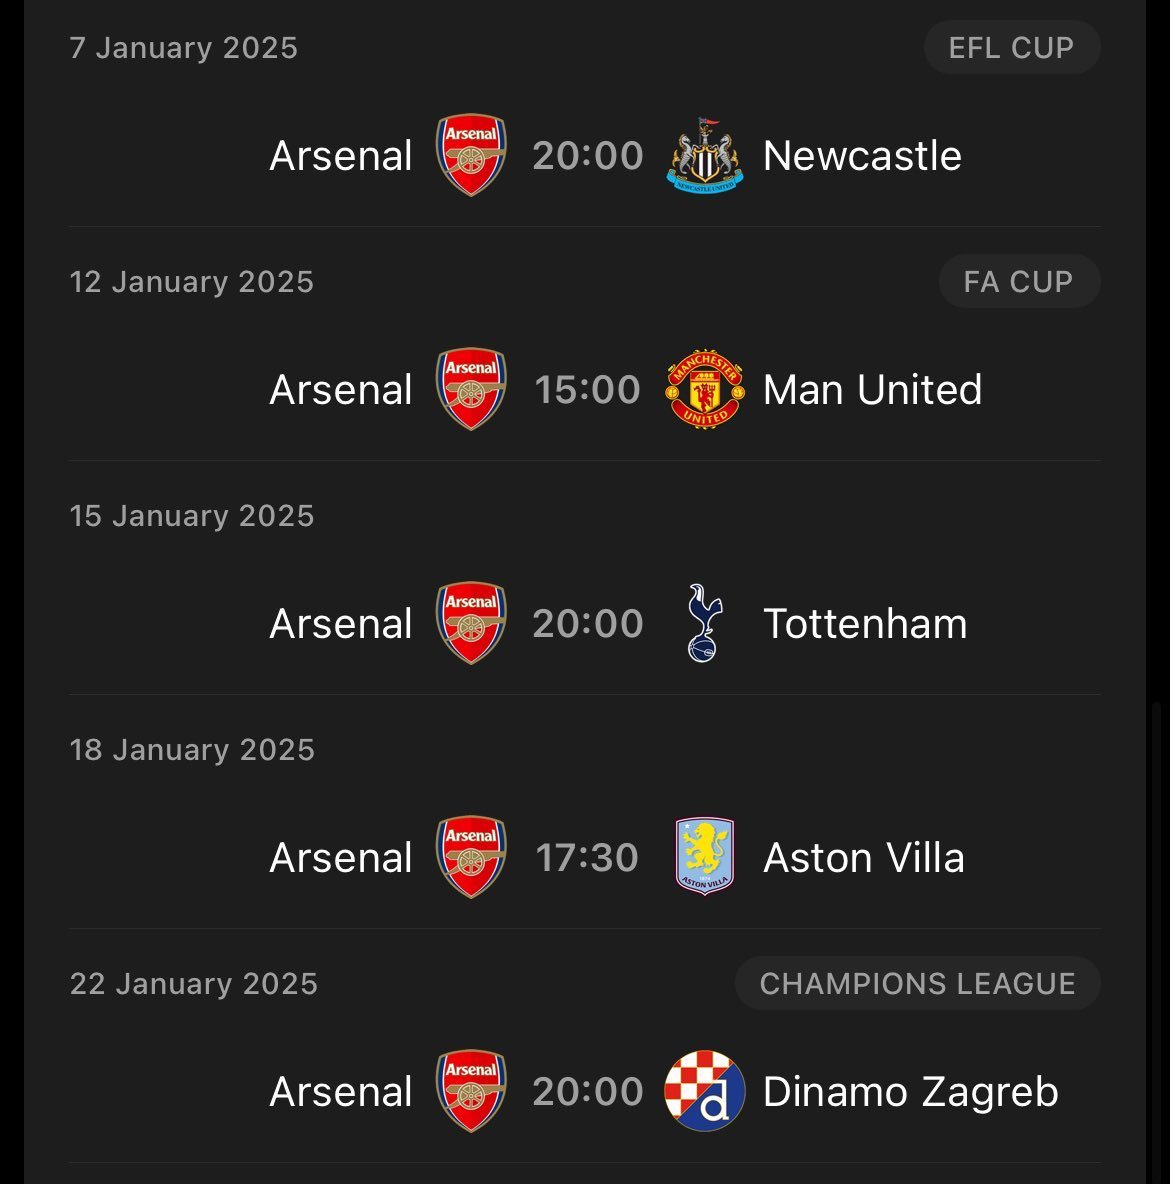Viewport: 1170px width, 1184px height.
Task: Select the EFL CUP competition badge
Action: click(1011, 48)
